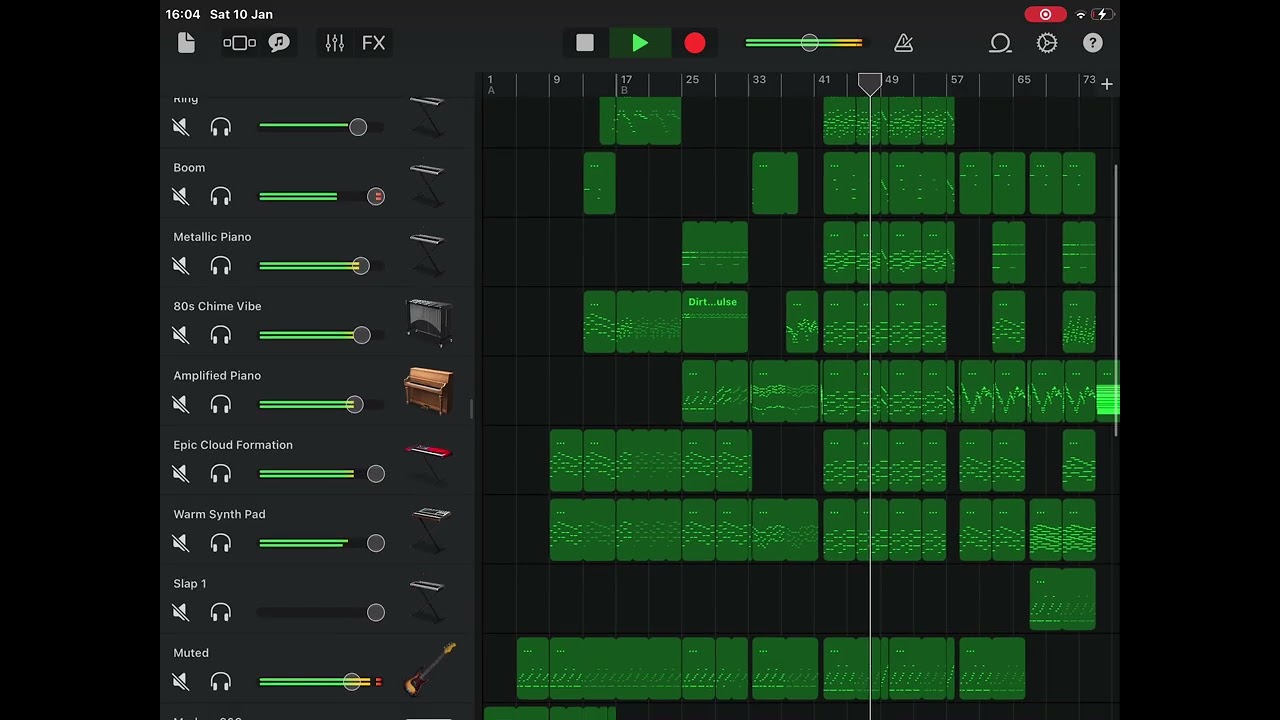Image resolution: width=1280 pixels, height=720 pixels.
Task: Check battery indicator in status bar
Action: click(x=1102, y=14)
